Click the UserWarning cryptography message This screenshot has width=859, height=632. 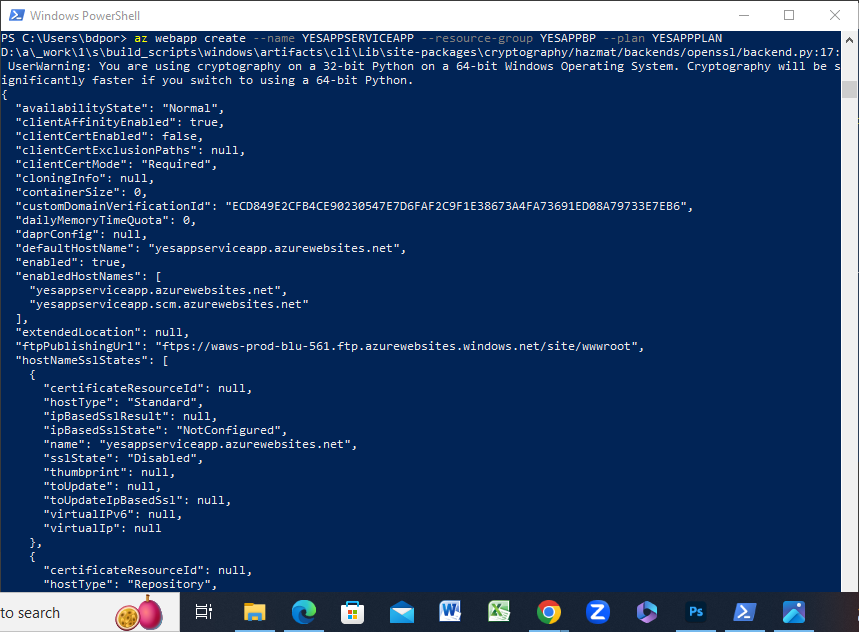pyautogui.click(x=421, y=73)
